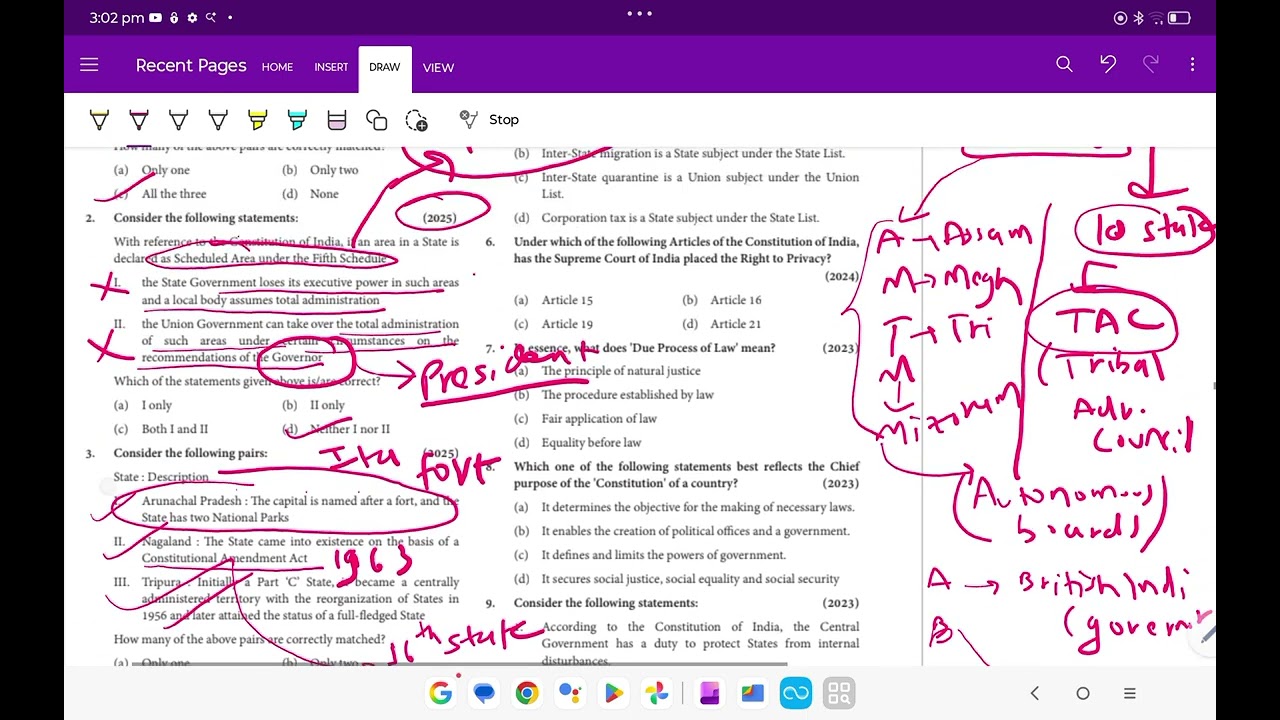The image size is (1280, 720).
Task: Activate the lasso select tool
Action: (x=417, y=120)
